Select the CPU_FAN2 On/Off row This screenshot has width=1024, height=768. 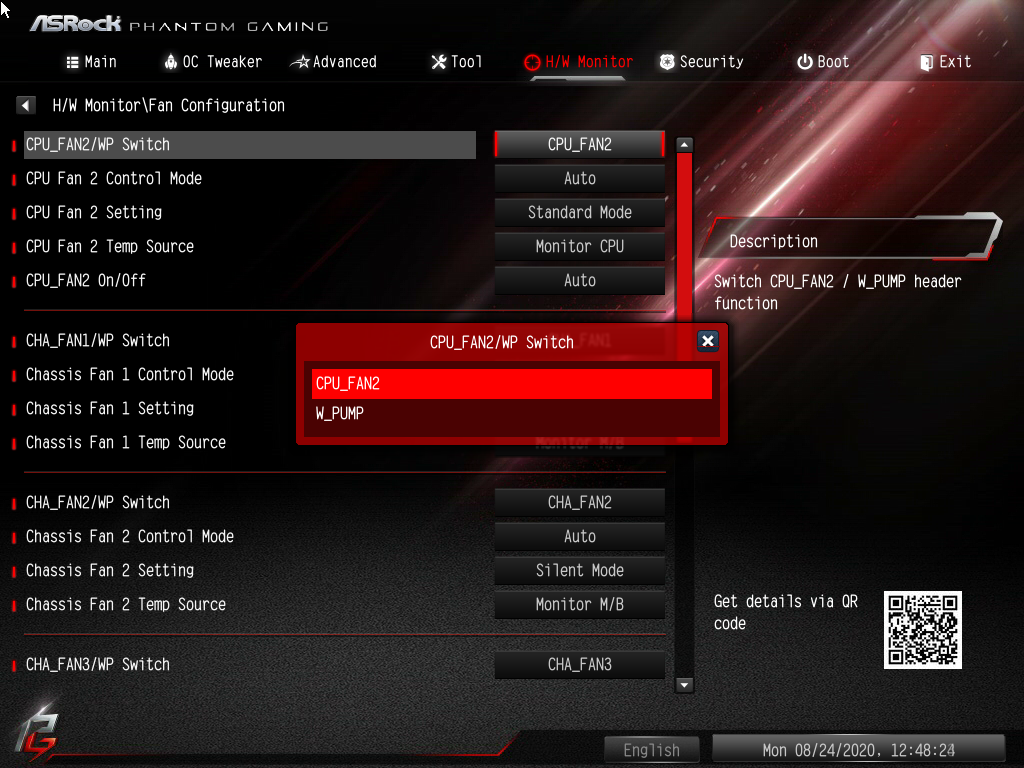[x=249, y=280]
